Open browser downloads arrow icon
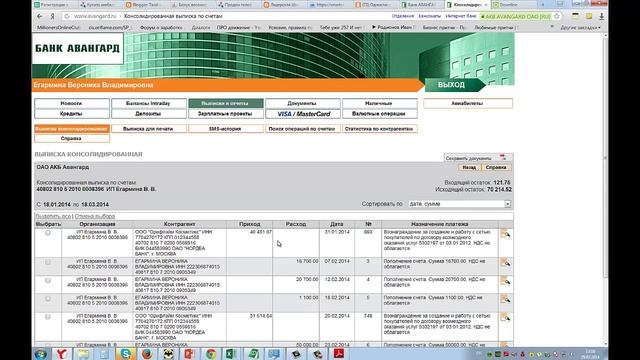The width and height of the screenshot is (640, 360). point(601,16)
